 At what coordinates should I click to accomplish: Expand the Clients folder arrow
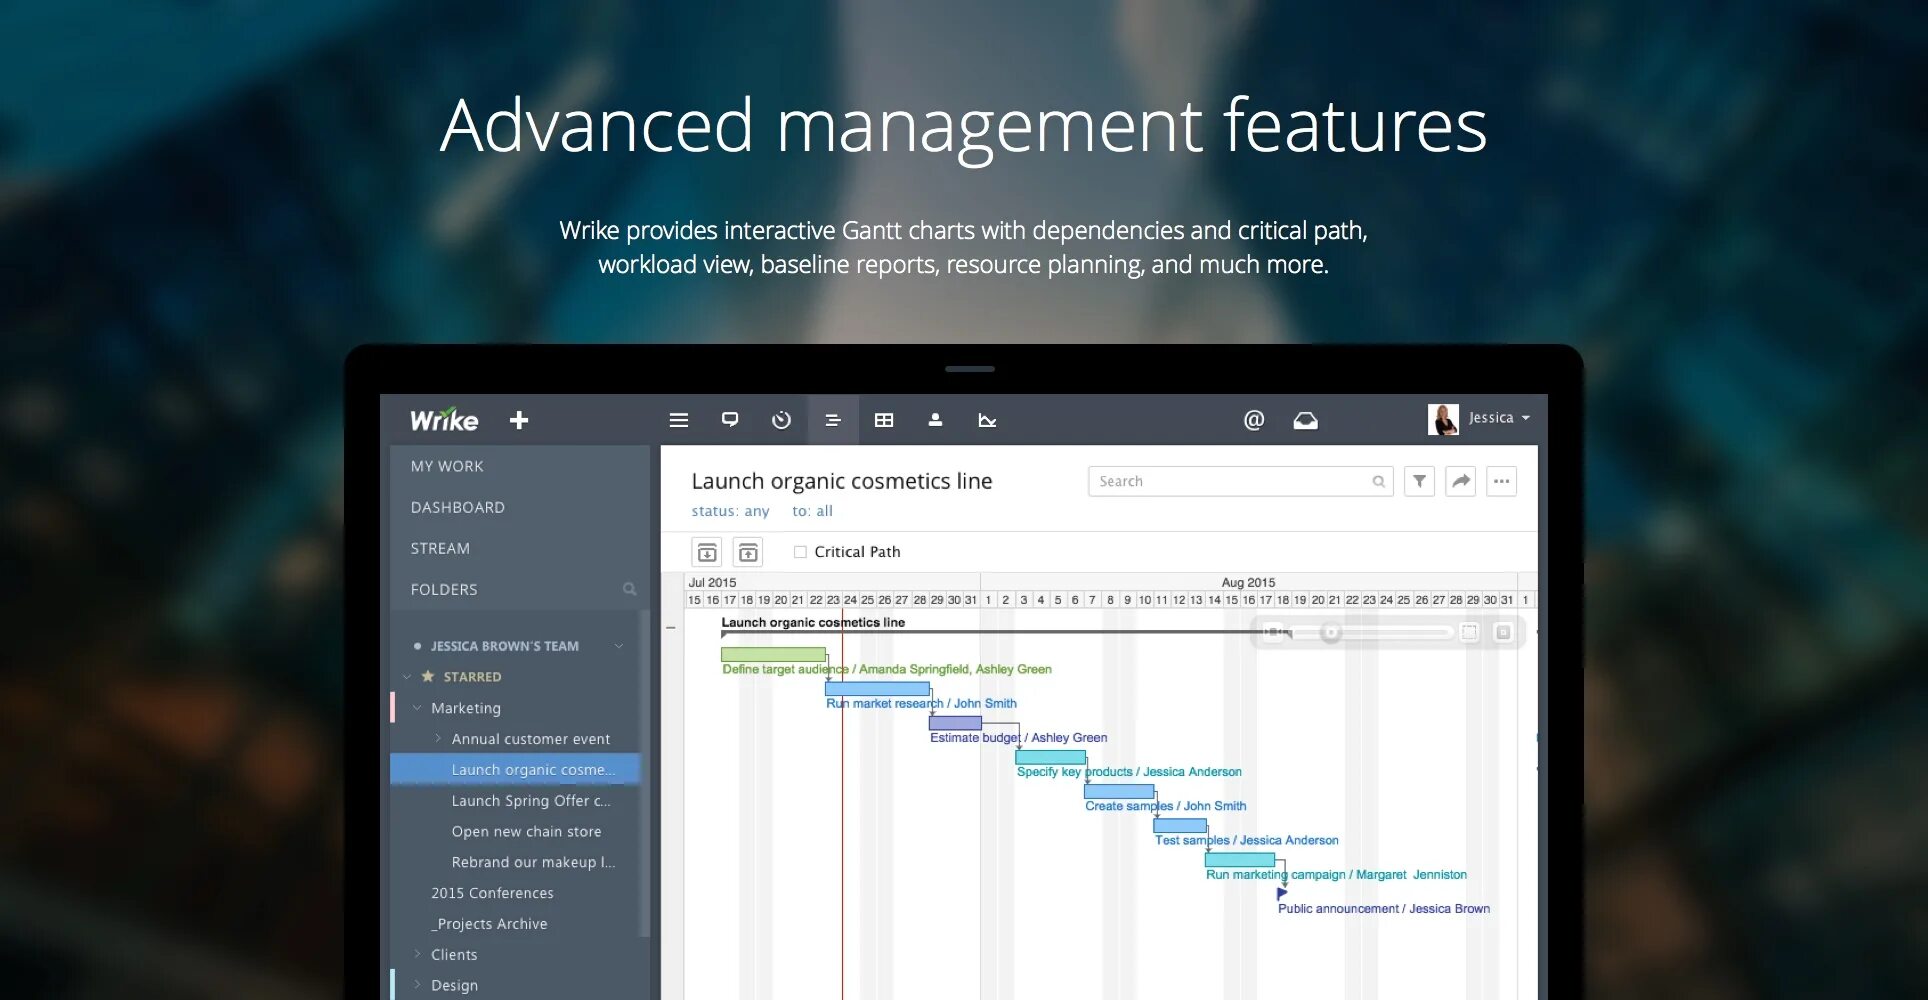[x=417, y=955]
